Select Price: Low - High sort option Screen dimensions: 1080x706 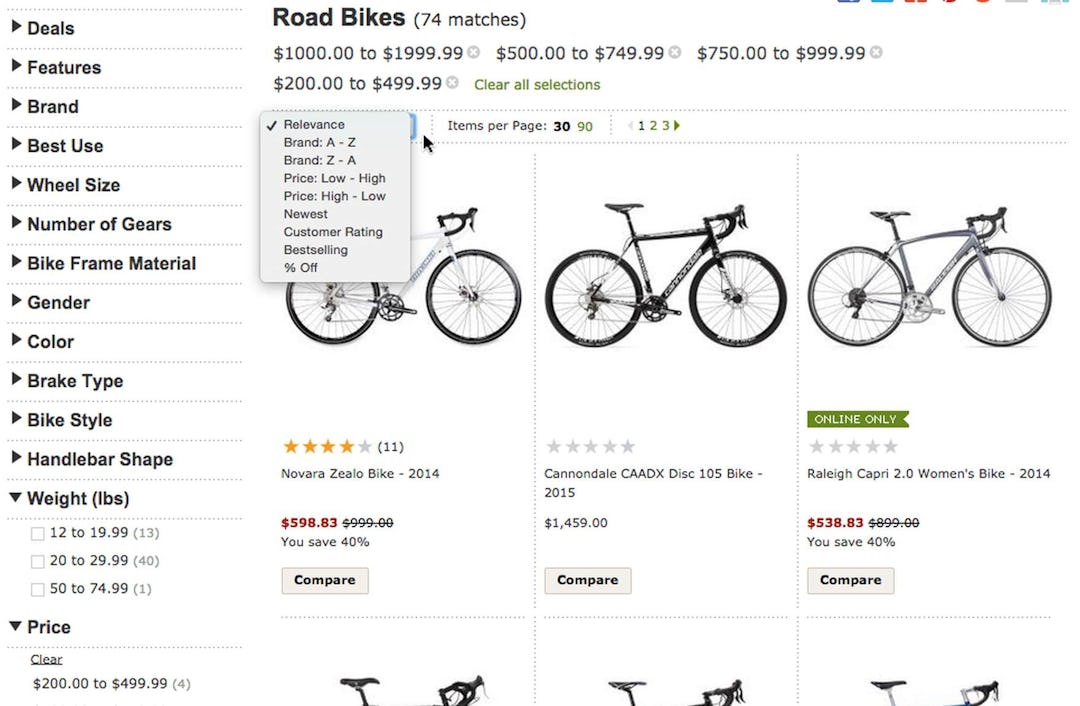[x=334, y=178]
